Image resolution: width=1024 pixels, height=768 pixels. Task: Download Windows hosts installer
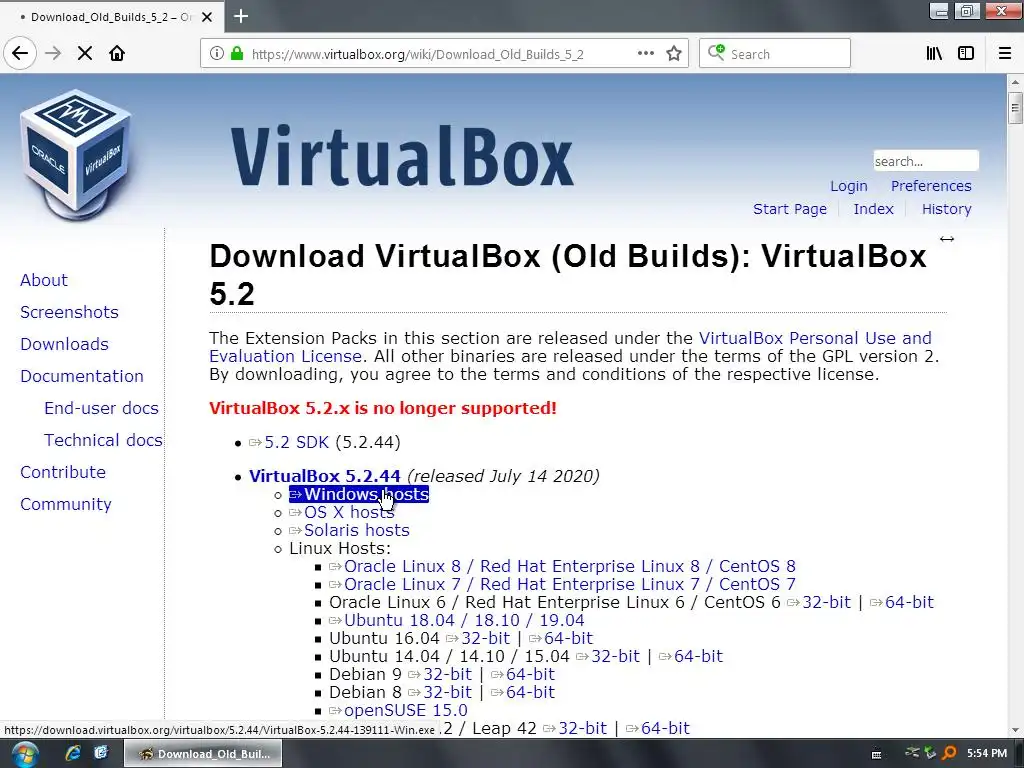[x=359, y=494]
